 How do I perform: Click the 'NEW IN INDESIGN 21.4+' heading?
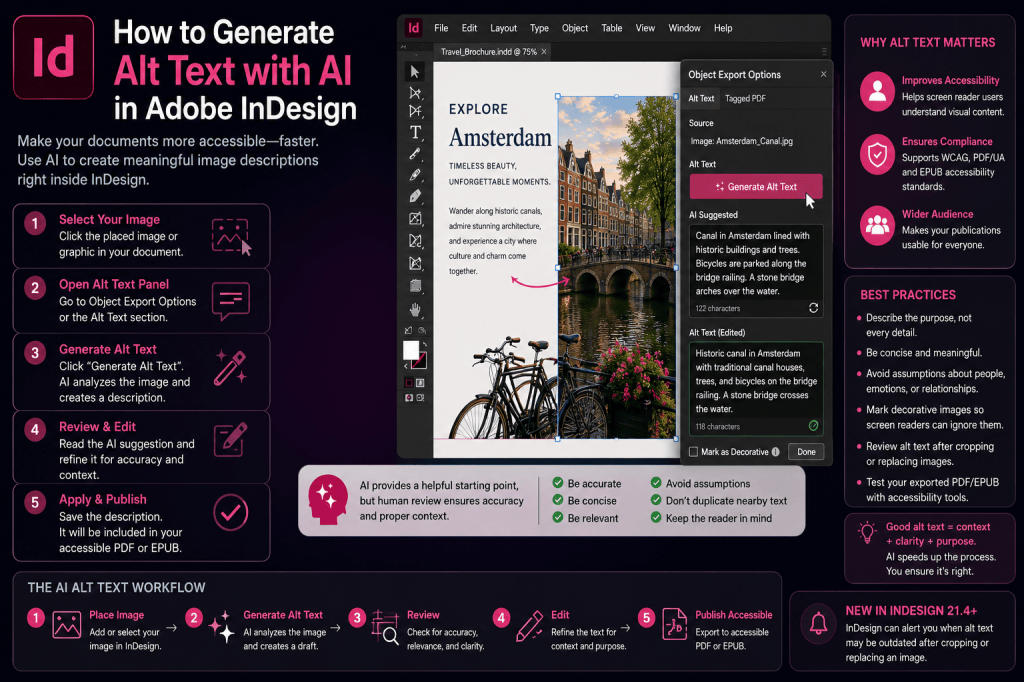coord(911,611)
